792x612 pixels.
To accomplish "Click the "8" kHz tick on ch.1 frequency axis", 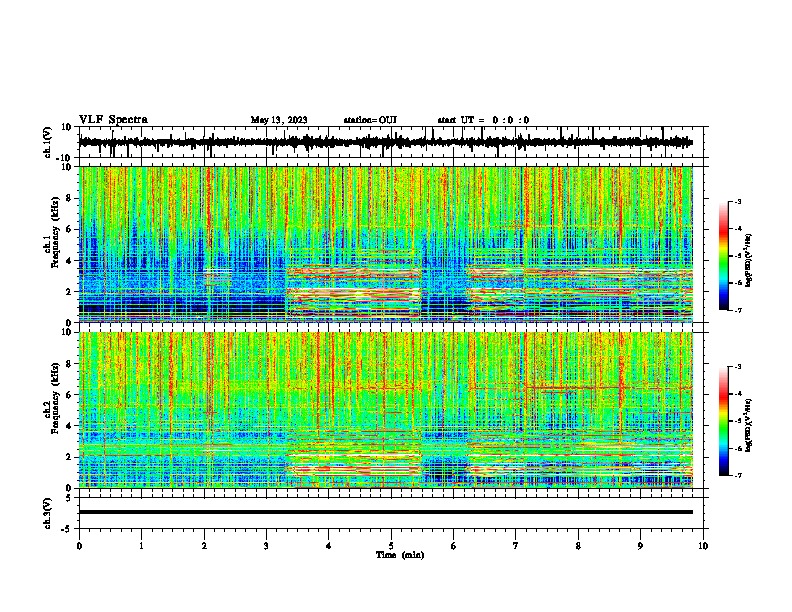I will coord(70,198).
